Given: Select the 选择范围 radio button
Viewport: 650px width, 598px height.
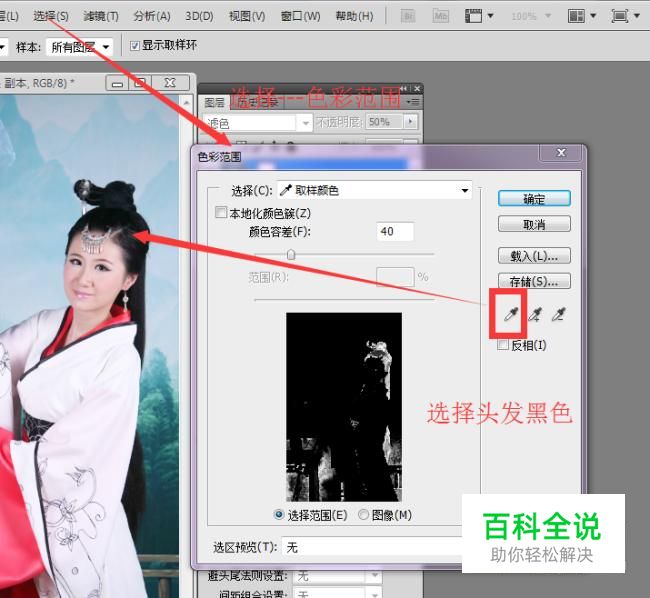Looking at the screenshot, I should click(279, 515).
